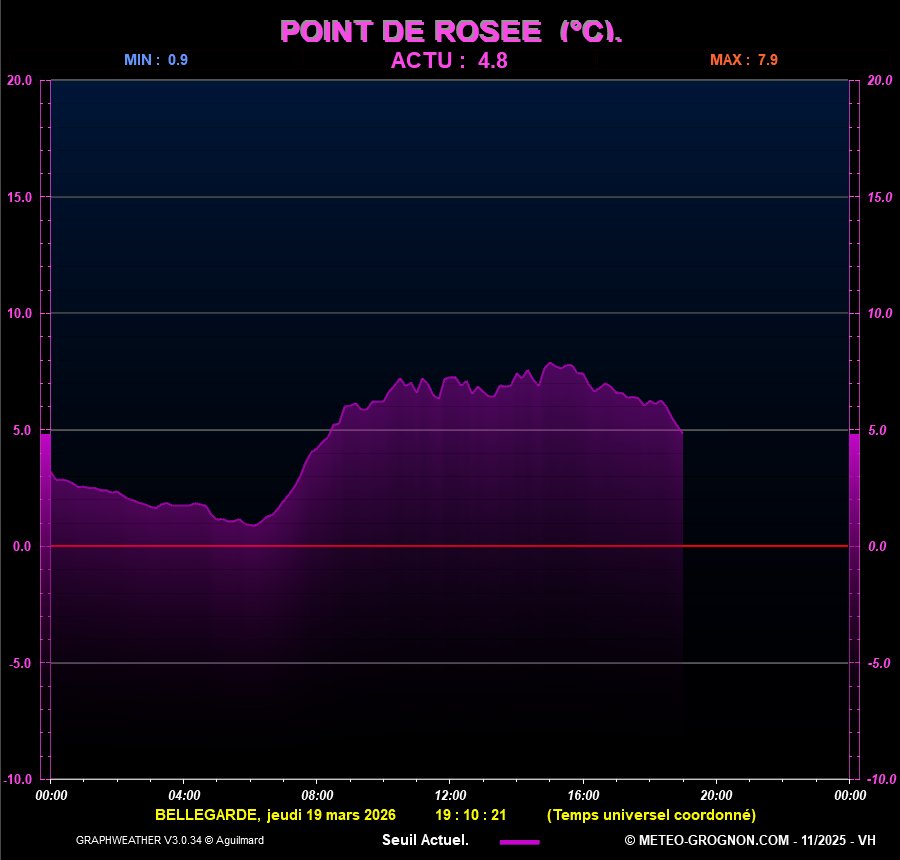Click the magenta gauge bar on left axis
The height and width of the screenshot is (860, 900).
45,490
